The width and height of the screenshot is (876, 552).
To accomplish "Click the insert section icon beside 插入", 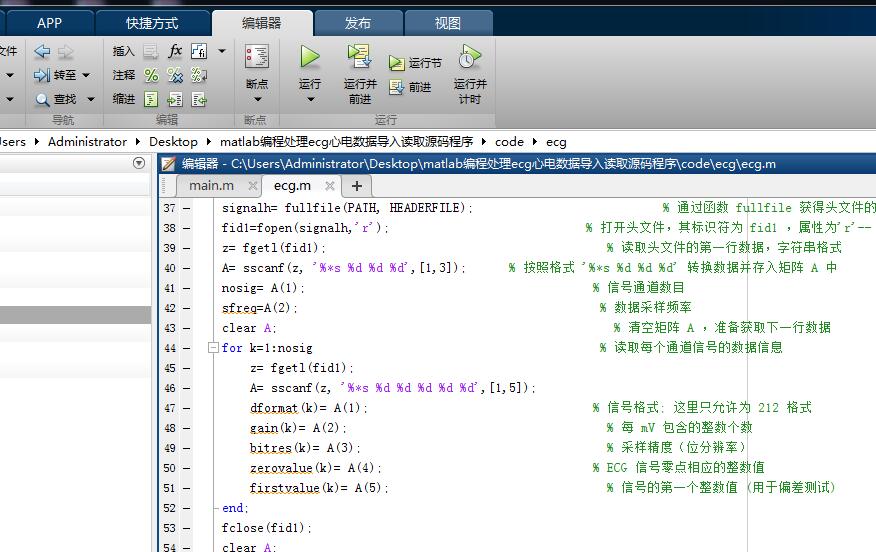I will point(150,51).
